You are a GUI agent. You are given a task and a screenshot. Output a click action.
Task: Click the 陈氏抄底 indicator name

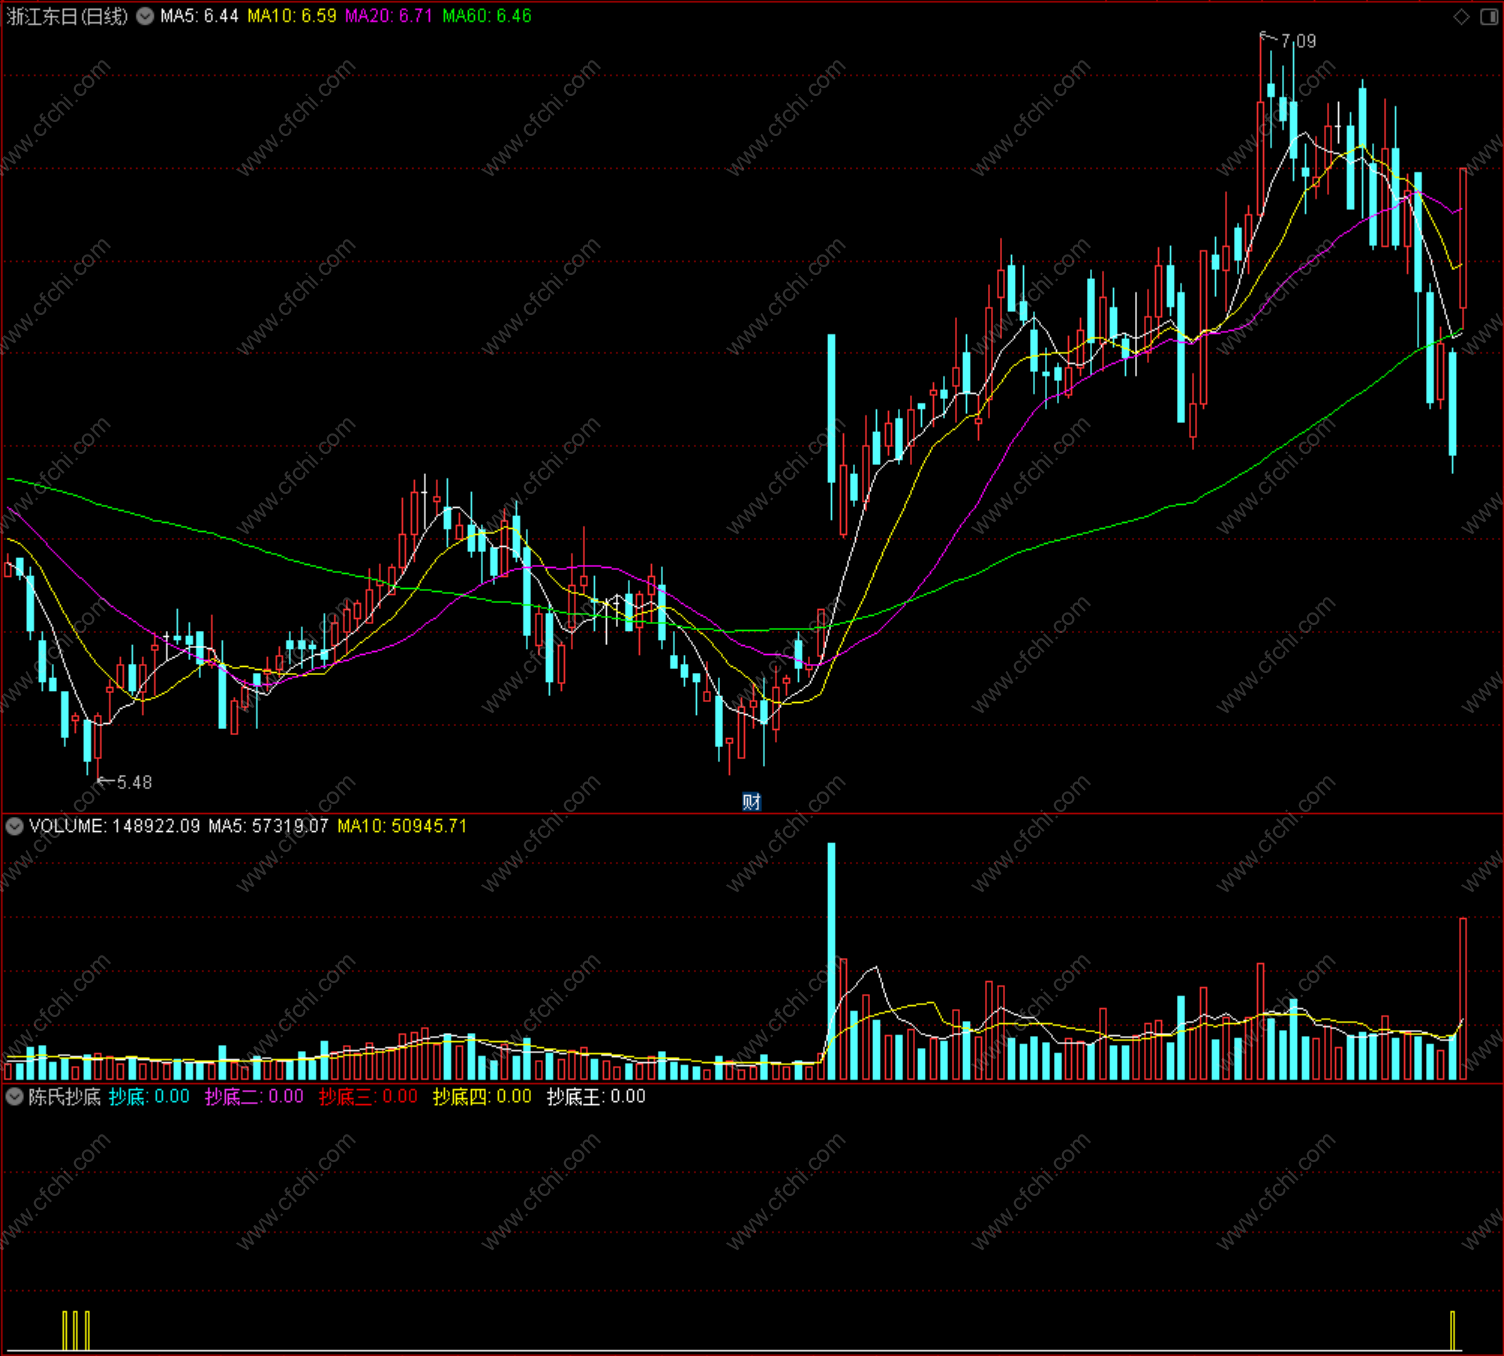(65, 1096)
